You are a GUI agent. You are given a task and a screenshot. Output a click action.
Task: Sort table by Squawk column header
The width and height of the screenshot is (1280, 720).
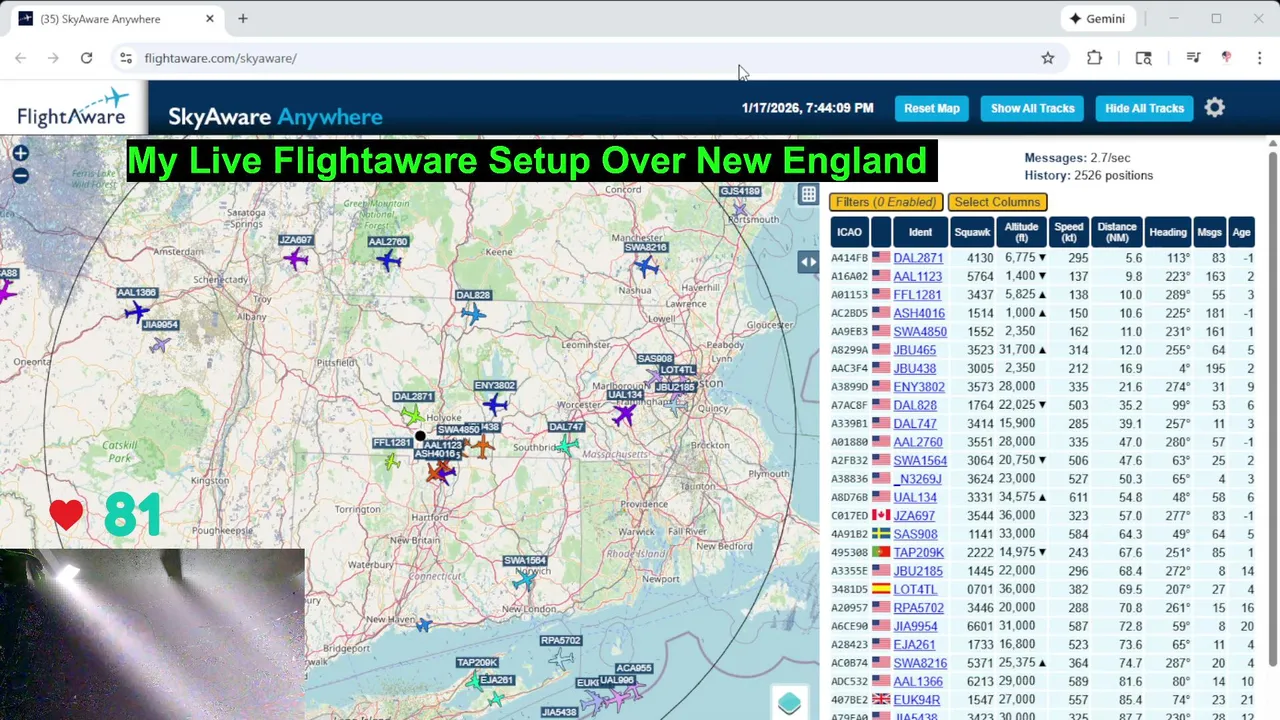pos(972,232)
